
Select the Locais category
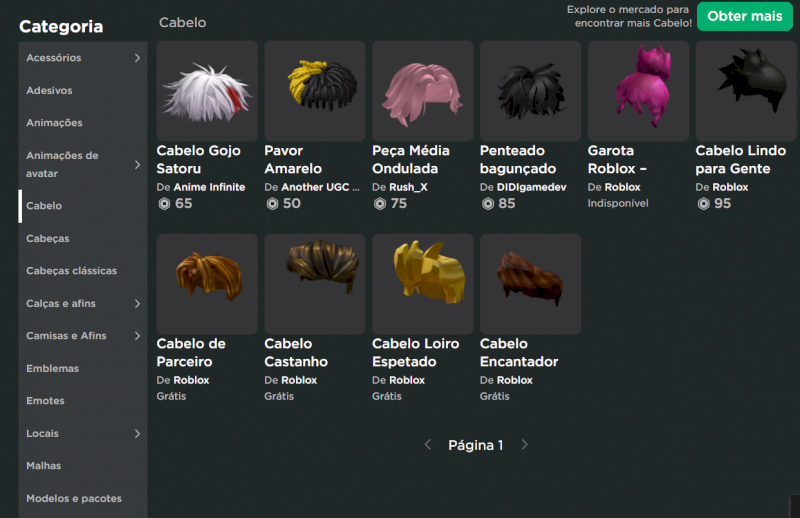[x=83, y=433]
